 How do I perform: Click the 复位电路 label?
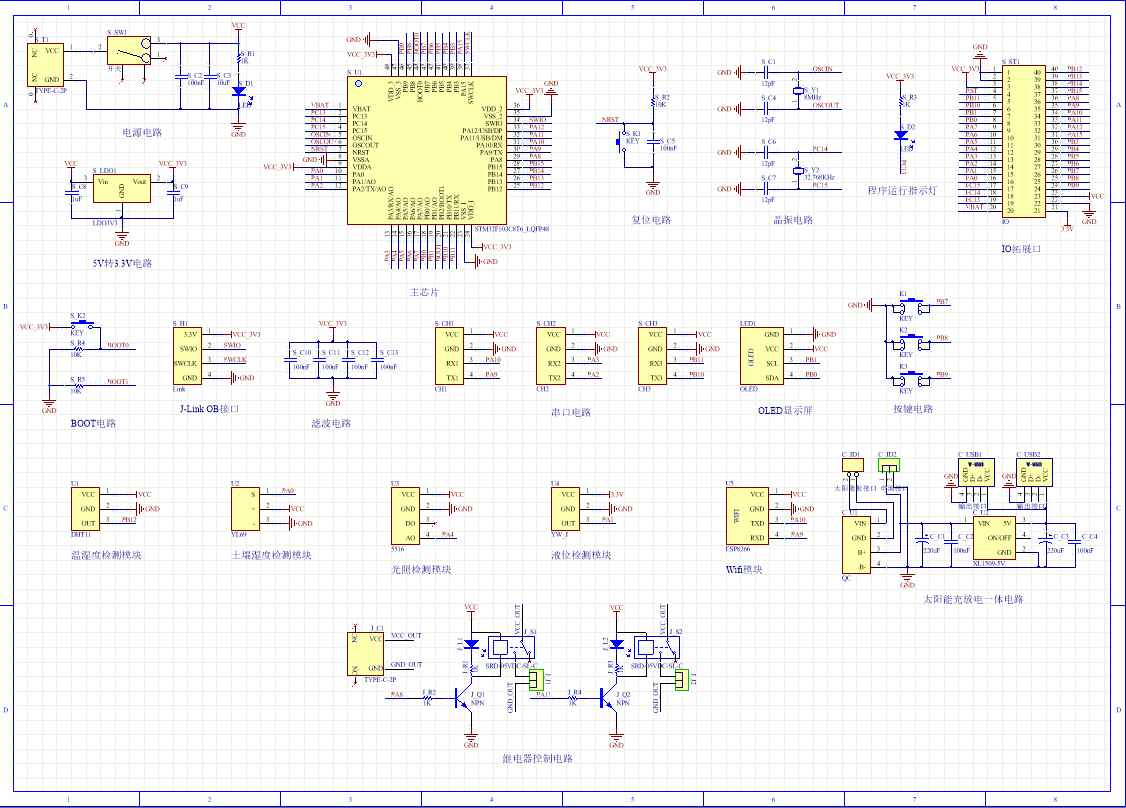coord(651,220)
